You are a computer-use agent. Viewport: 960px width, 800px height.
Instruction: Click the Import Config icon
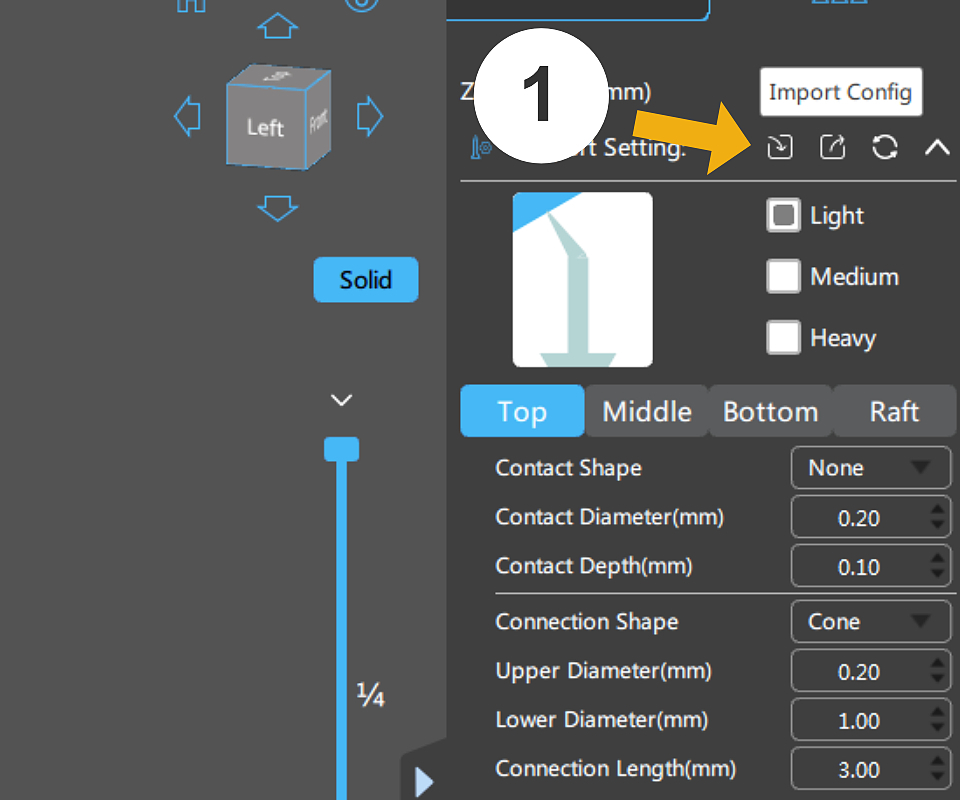[x=779, y=148]
